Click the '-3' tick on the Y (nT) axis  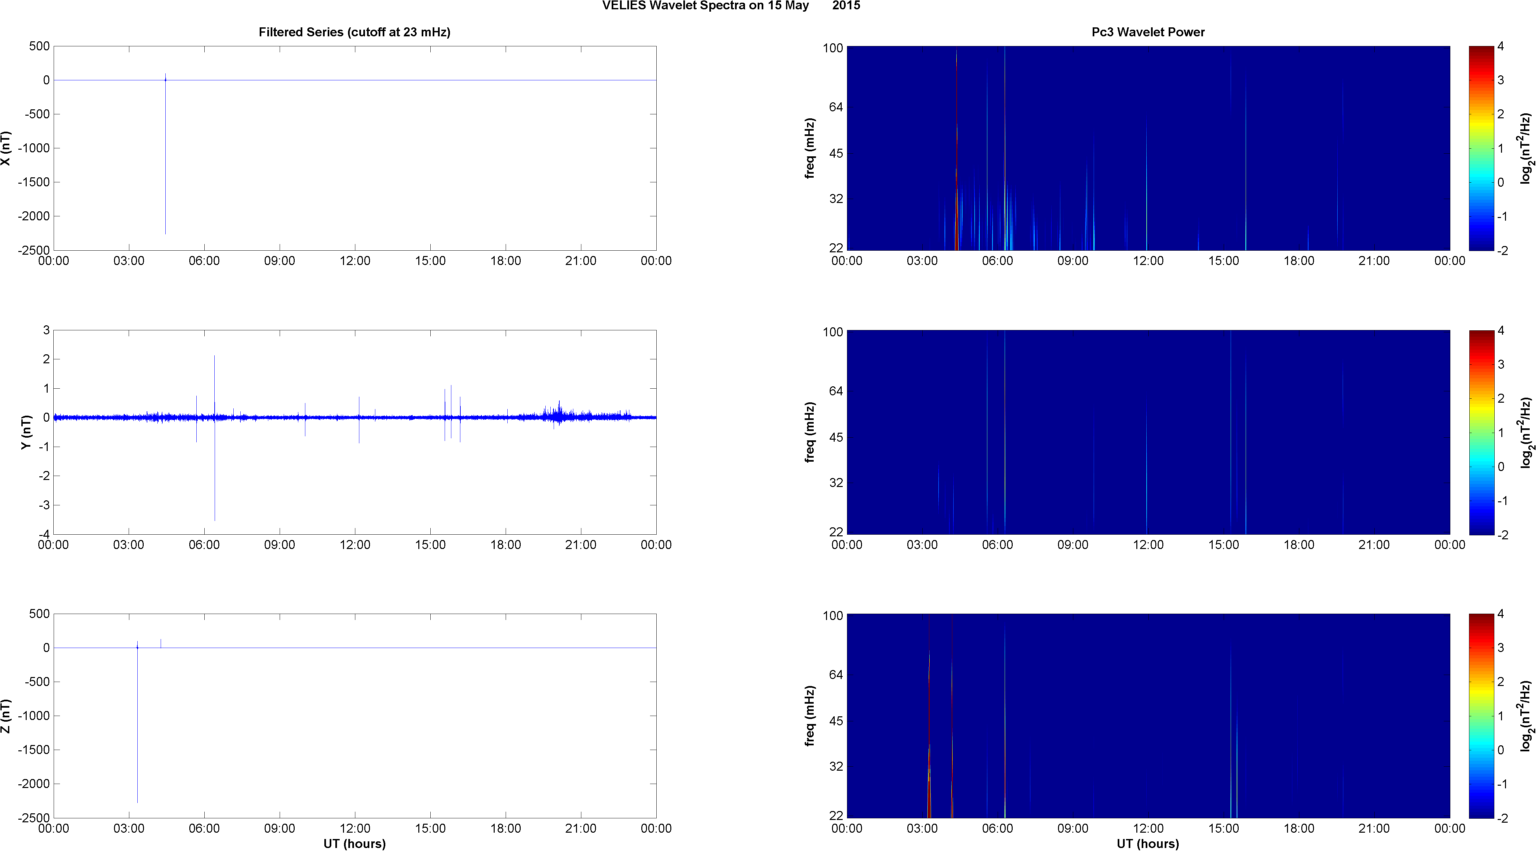point(43,505)
